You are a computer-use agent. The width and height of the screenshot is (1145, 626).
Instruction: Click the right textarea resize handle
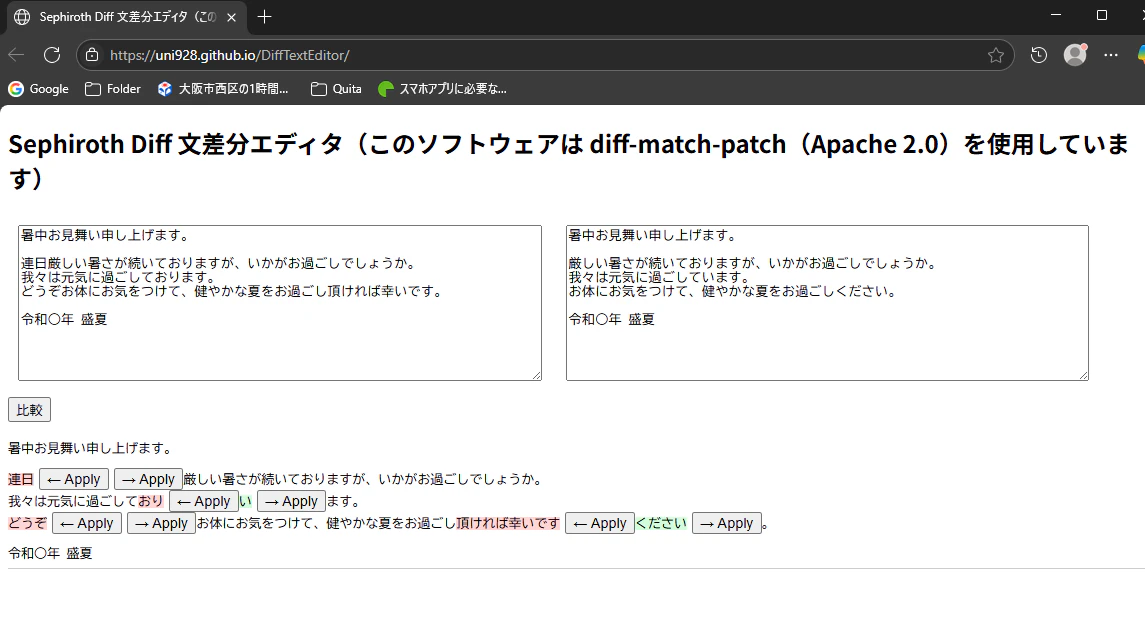(x=1084, y=375)
